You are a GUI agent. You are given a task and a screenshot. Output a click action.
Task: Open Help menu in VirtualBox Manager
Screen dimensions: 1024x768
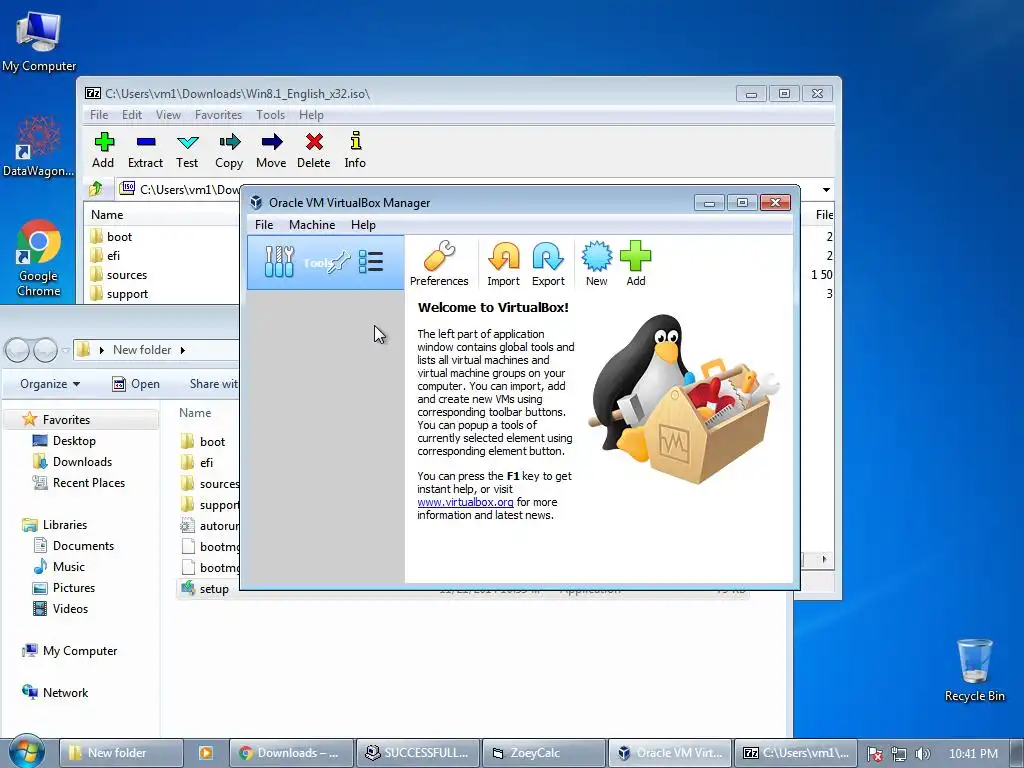tap(363, 225)
